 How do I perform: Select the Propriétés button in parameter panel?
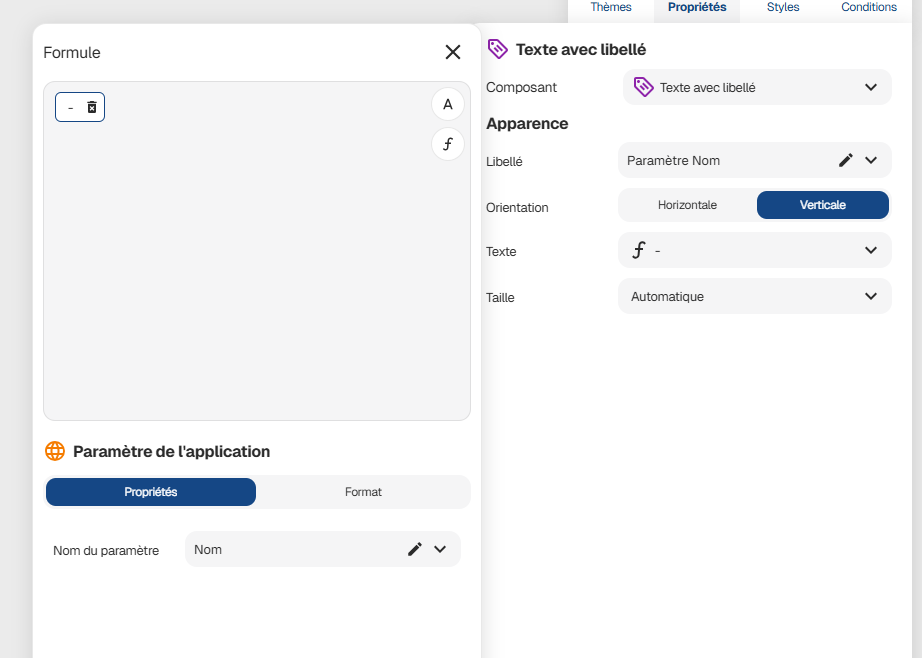pyautogui.click(x=151, y=492)
